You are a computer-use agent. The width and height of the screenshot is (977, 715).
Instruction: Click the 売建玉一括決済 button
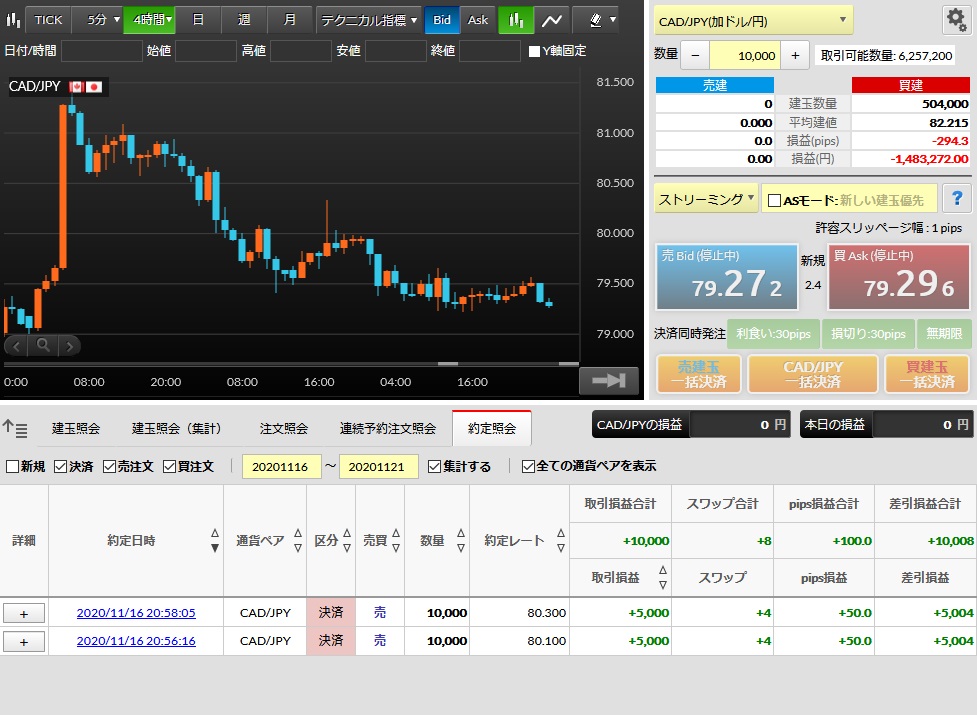click(698, 374)
